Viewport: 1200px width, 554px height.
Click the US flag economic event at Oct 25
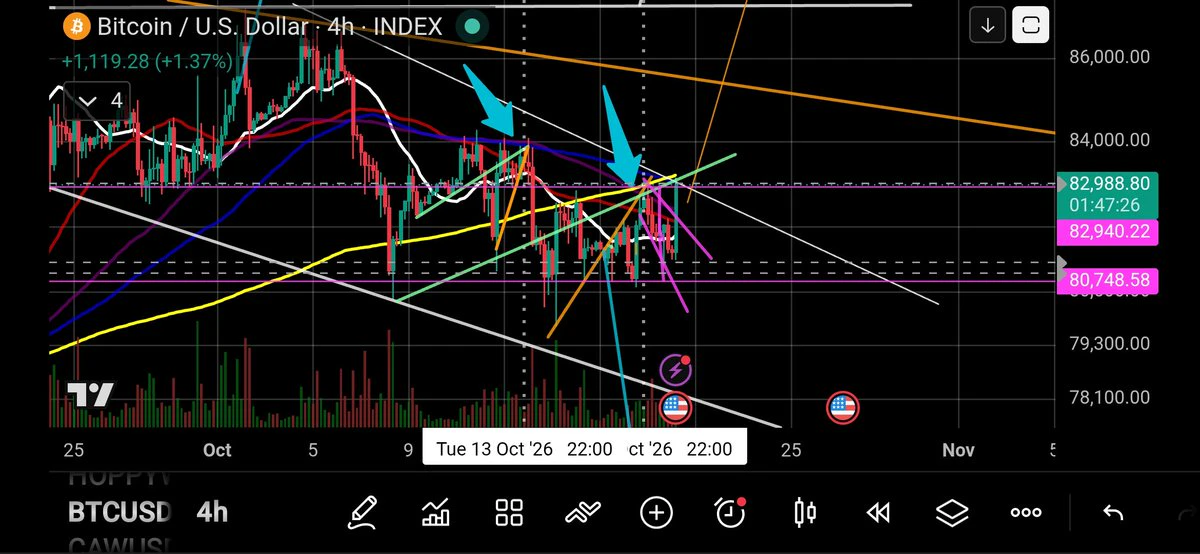[842, 408]
